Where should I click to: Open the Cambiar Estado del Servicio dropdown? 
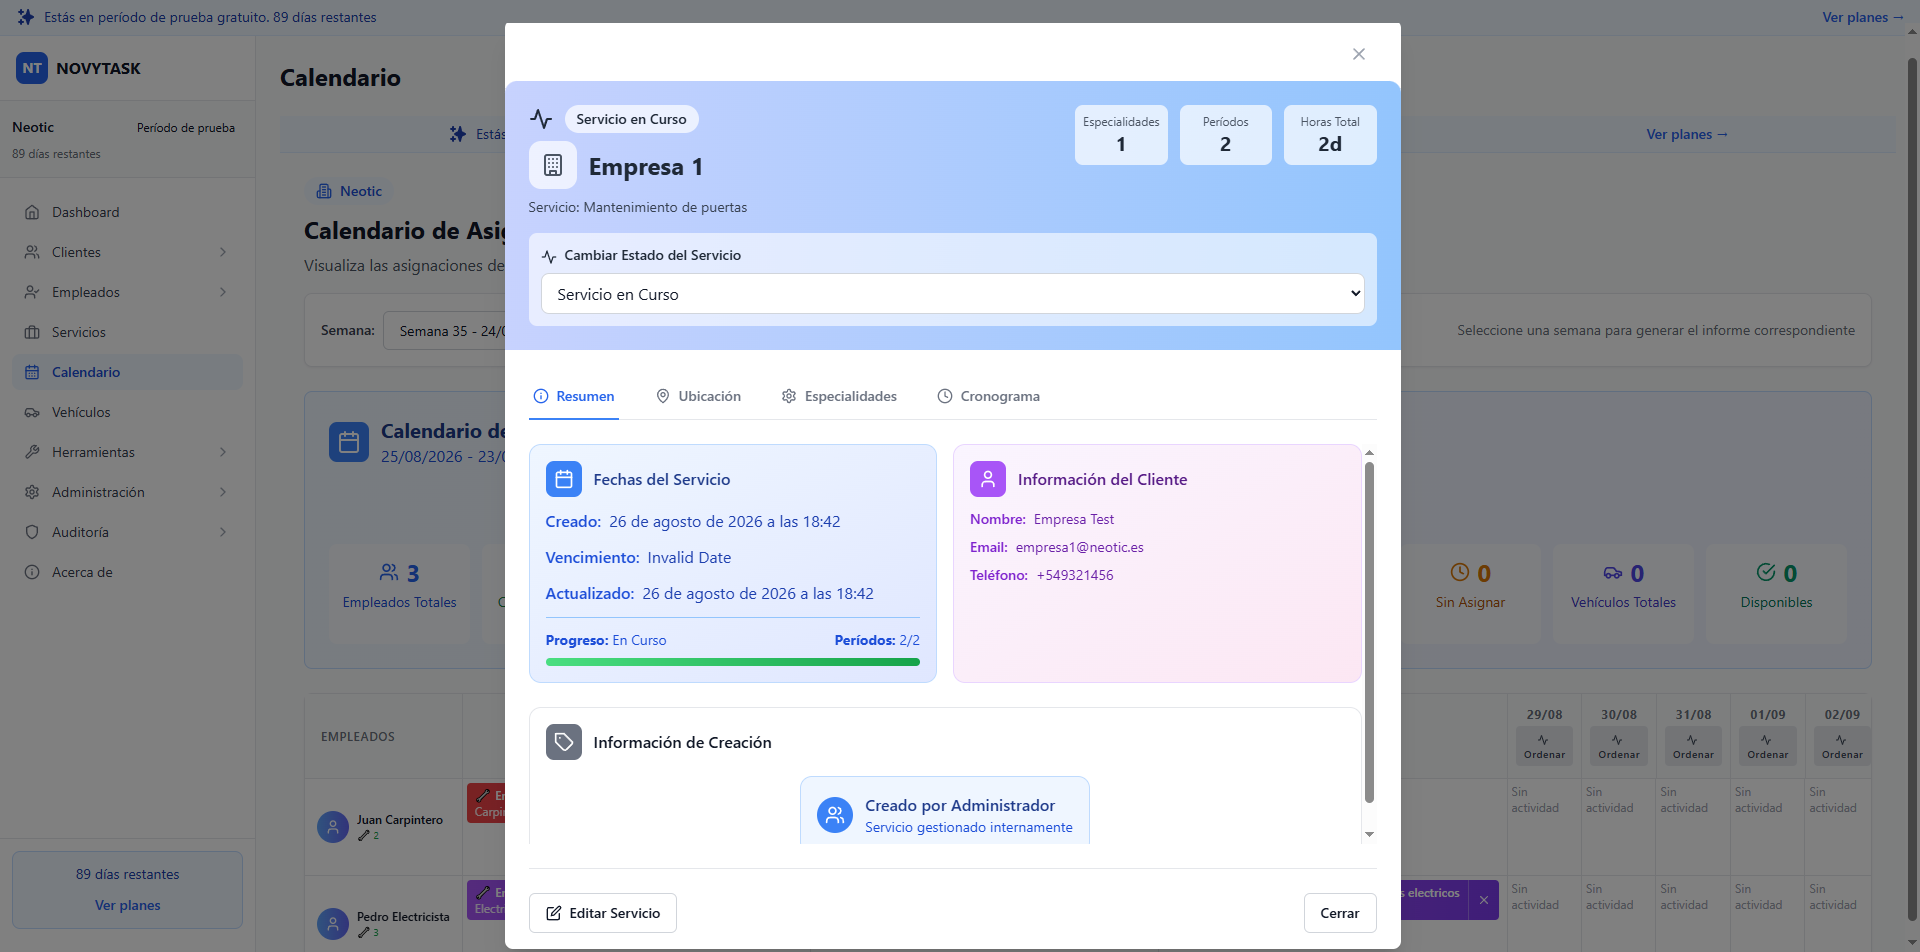953,294
